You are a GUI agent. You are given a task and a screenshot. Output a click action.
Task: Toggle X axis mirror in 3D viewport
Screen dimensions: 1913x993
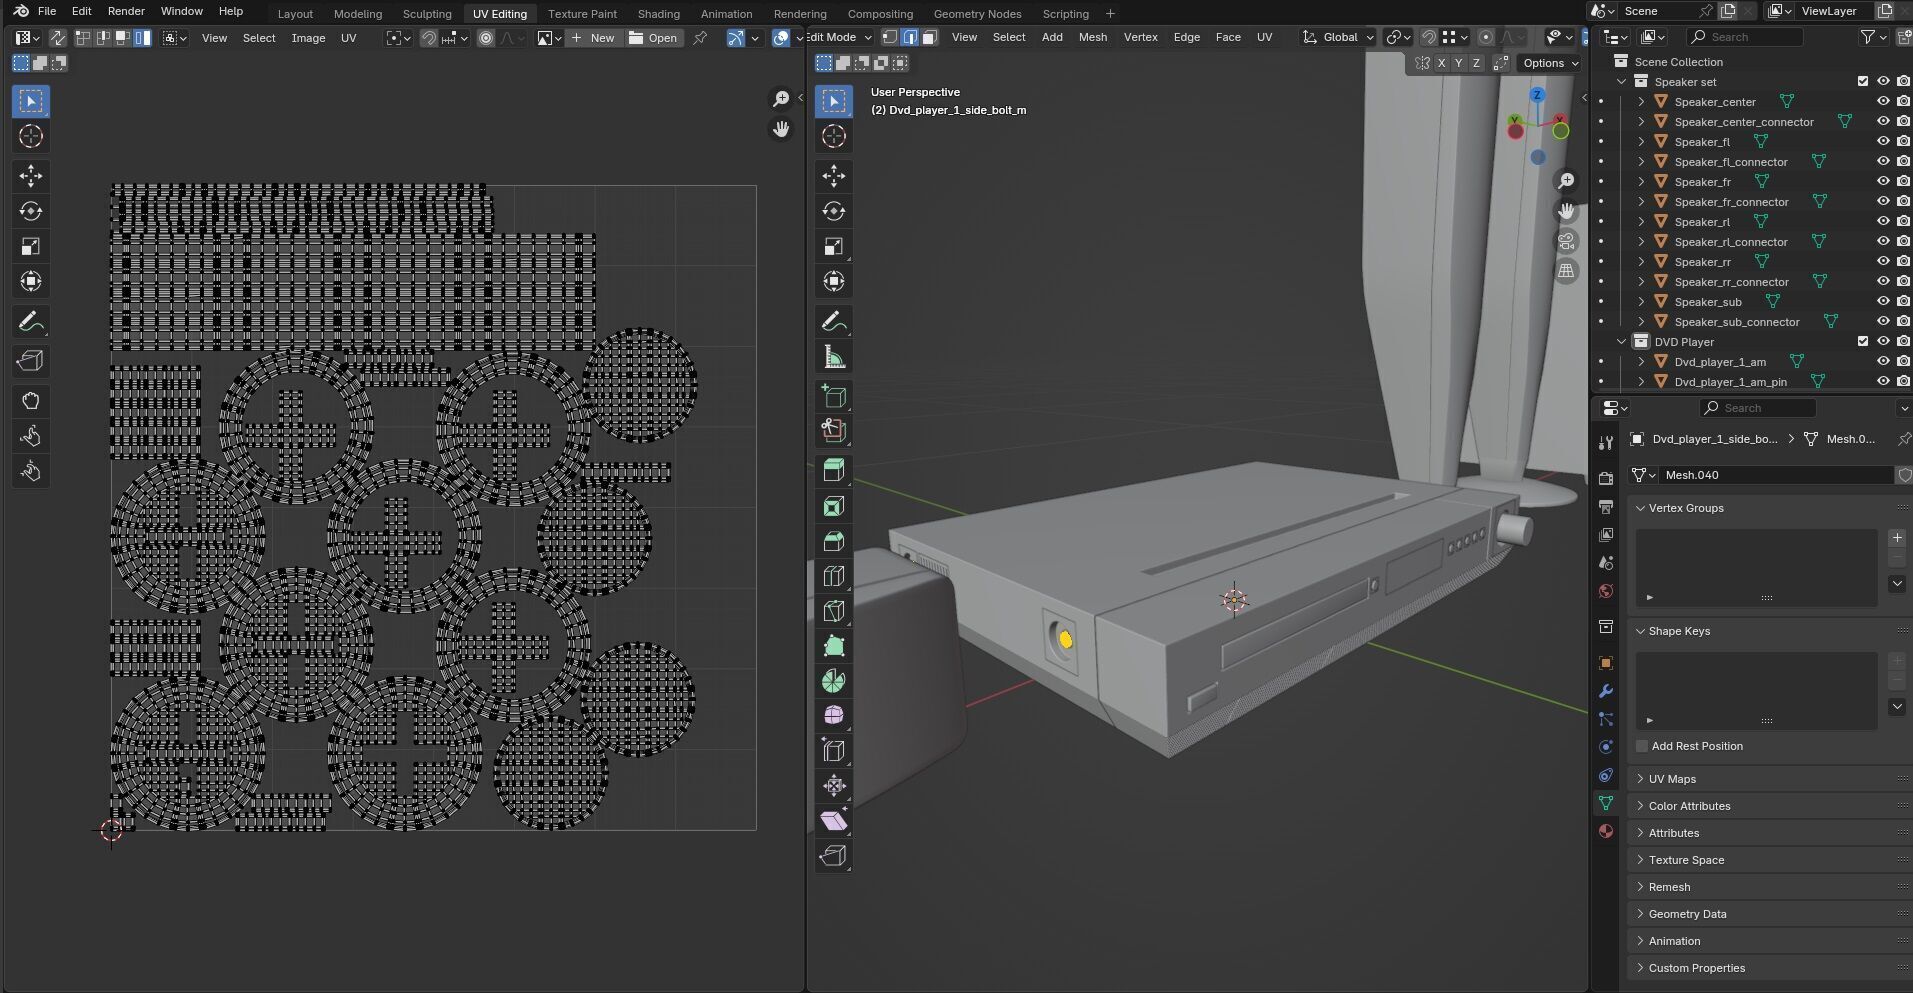click(1441, 63)
